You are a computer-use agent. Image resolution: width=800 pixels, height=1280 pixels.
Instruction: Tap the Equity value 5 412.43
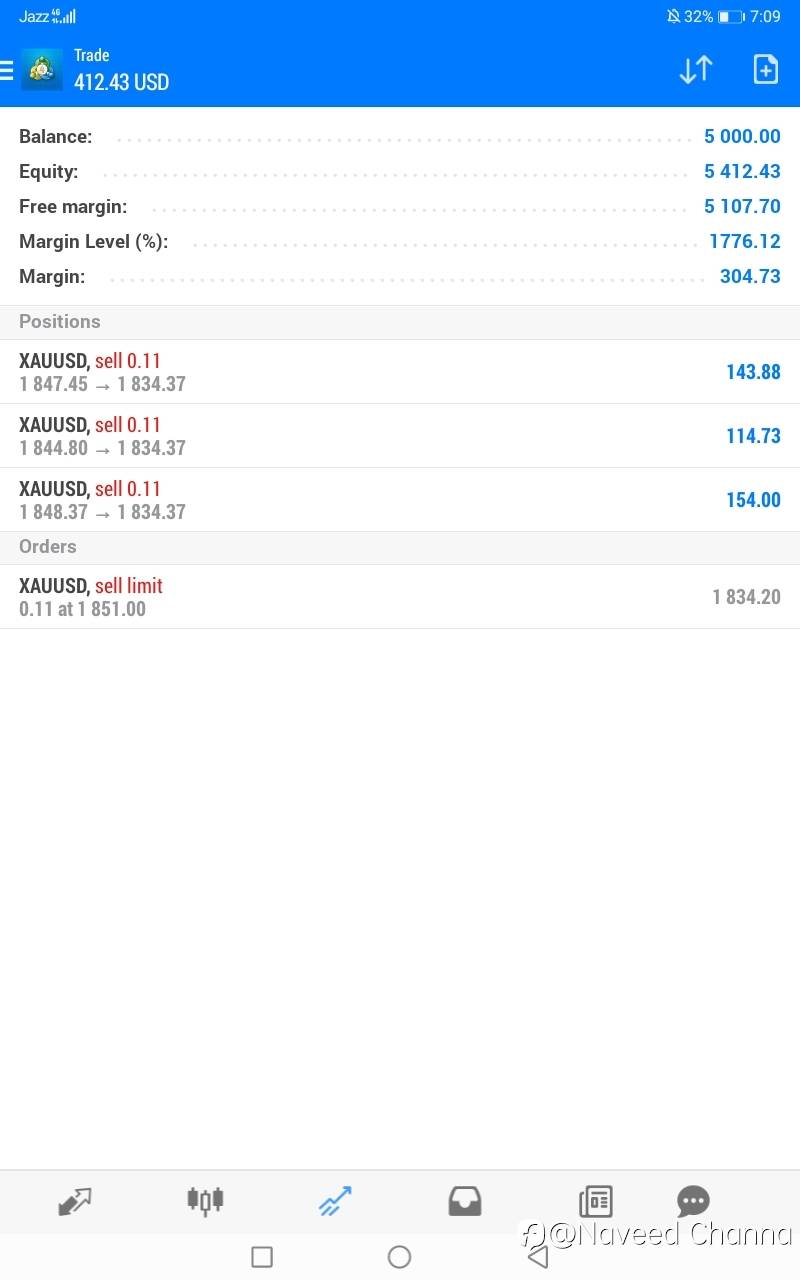(x=741, y=172)
